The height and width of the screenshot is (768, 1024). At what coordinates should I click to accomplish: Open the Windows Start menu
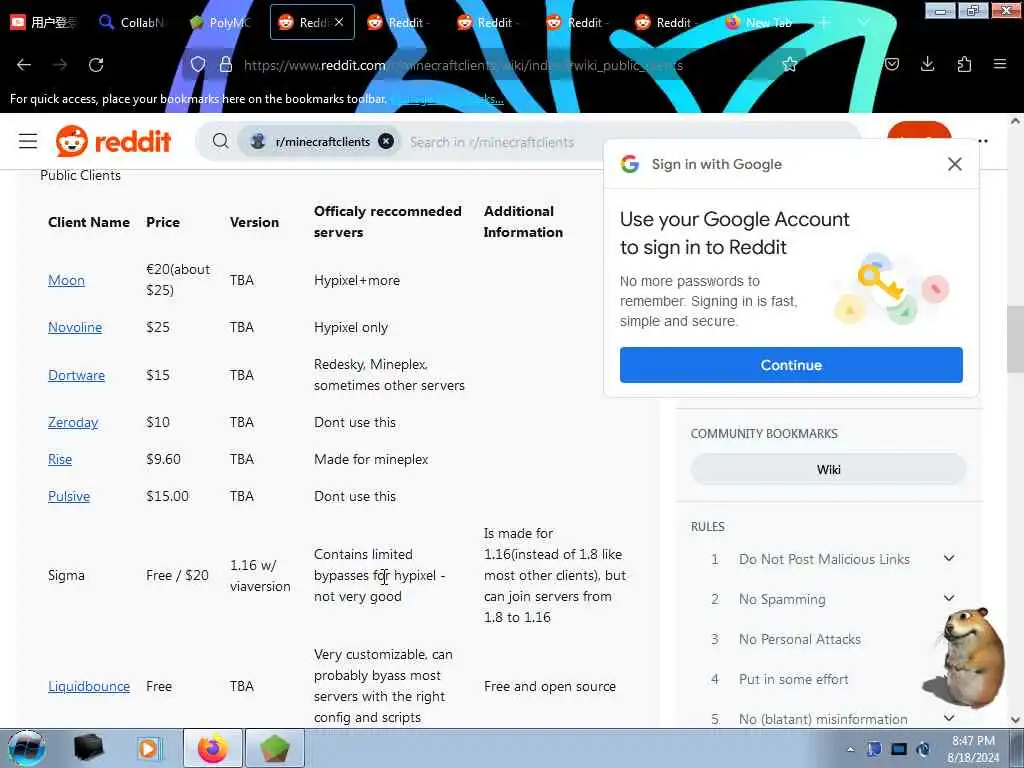(27, 748)
